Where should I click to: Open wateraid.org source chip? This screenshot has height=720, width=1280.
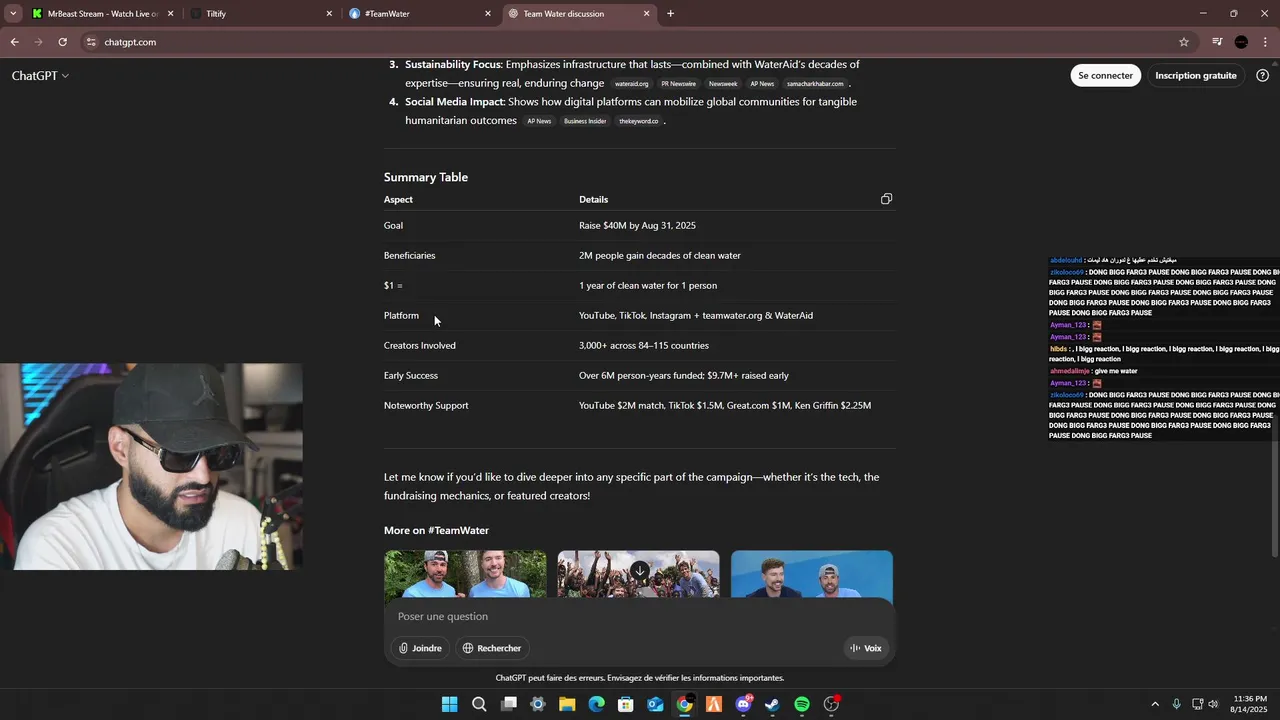(x=632, y=84)
